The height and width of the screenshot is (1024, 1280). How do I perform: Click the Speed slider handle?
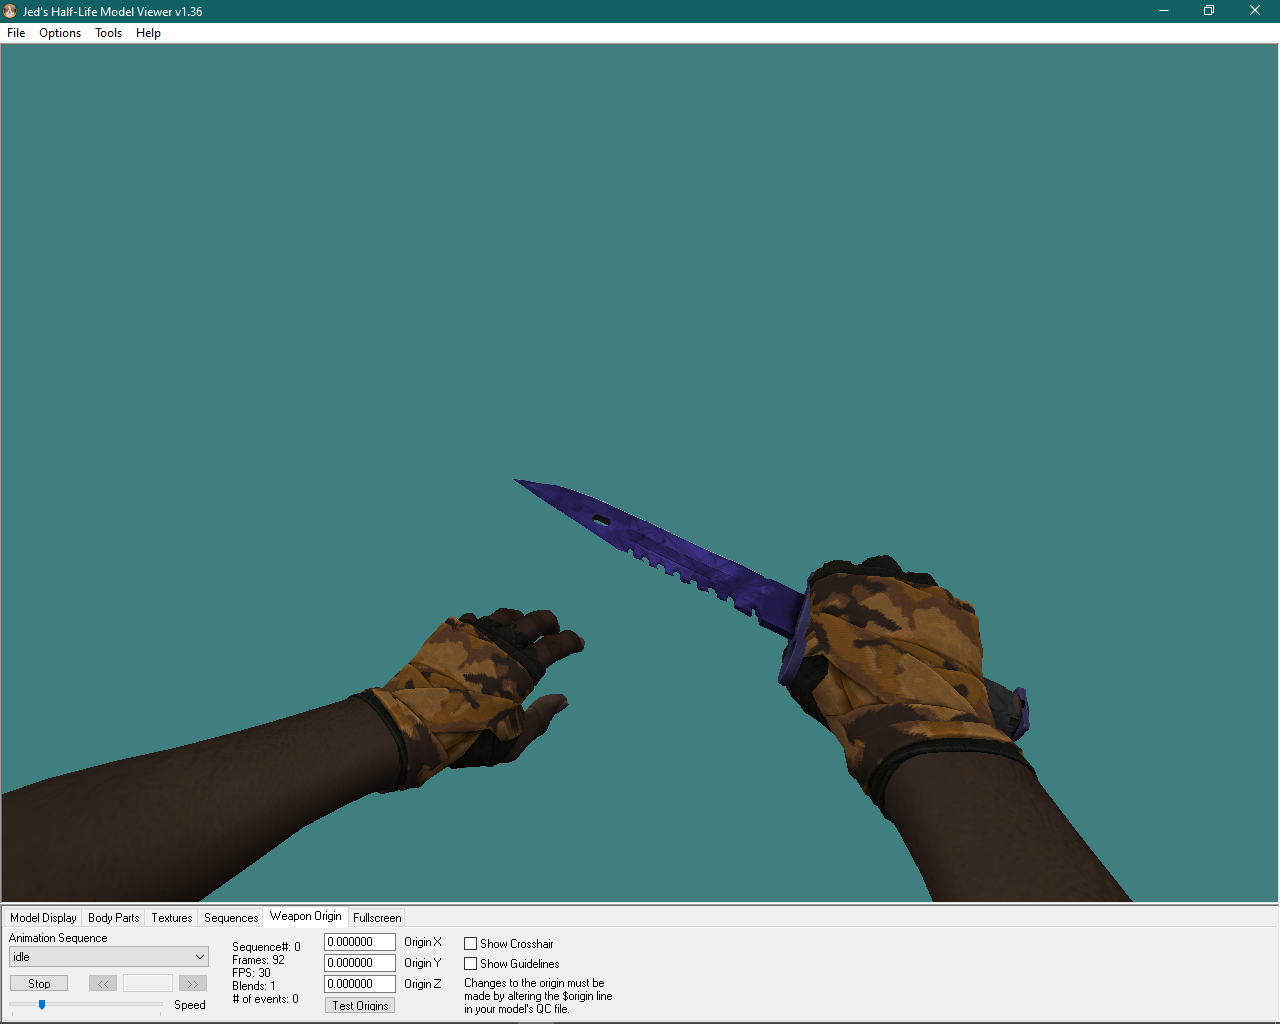(42, 1004)
